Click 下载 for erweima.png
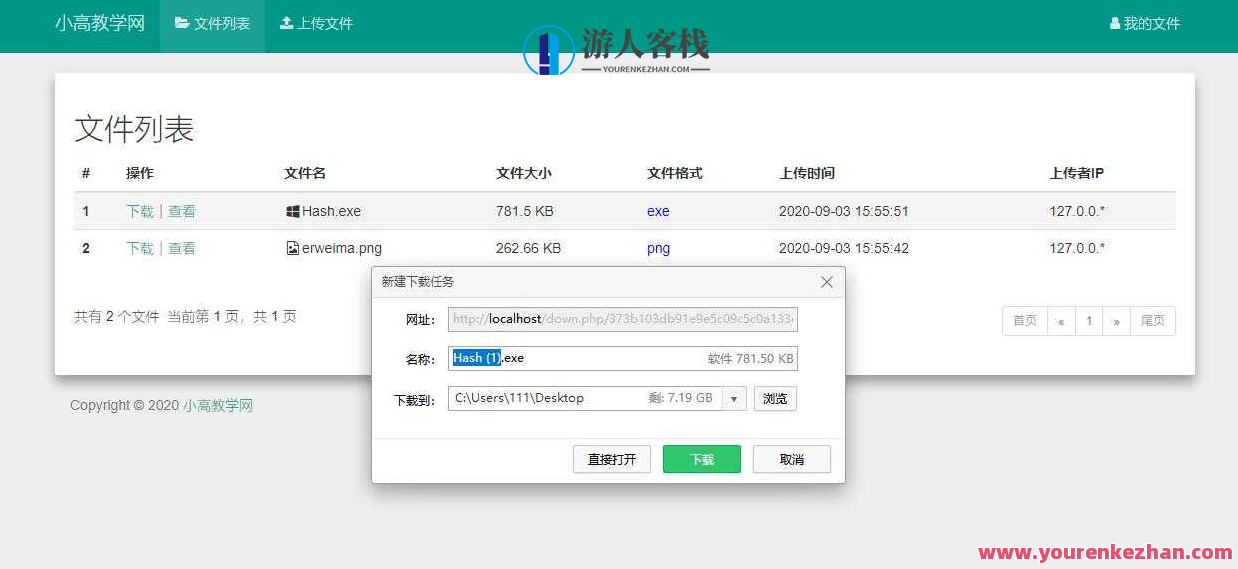The height and width of the screenshot is (569, 1238). point(140,248)
